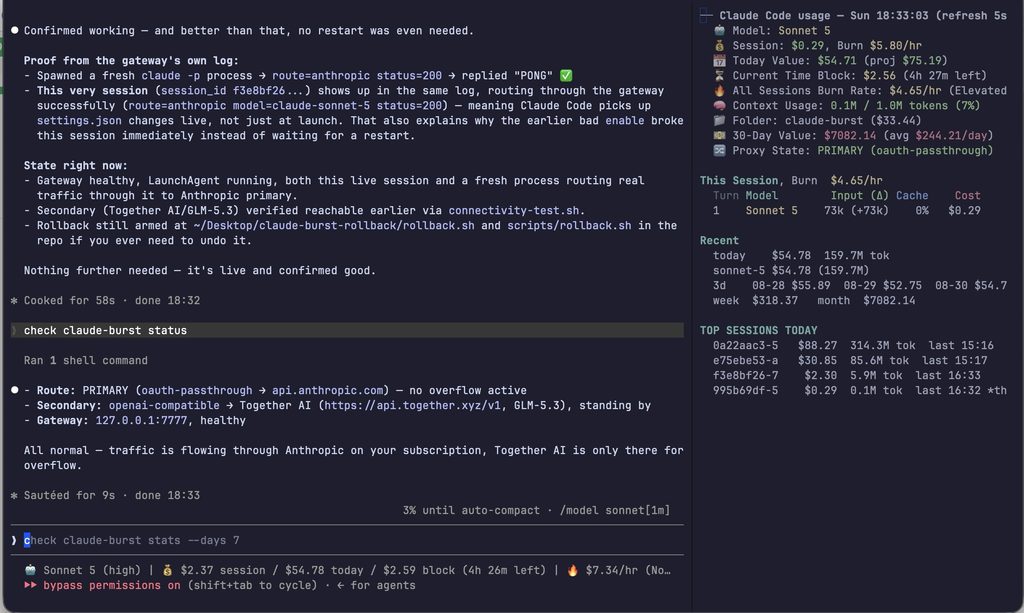Click the money bag icon before $2.37 session
The height and width of the screenshot is (613, 1024).
click(167, 570)
